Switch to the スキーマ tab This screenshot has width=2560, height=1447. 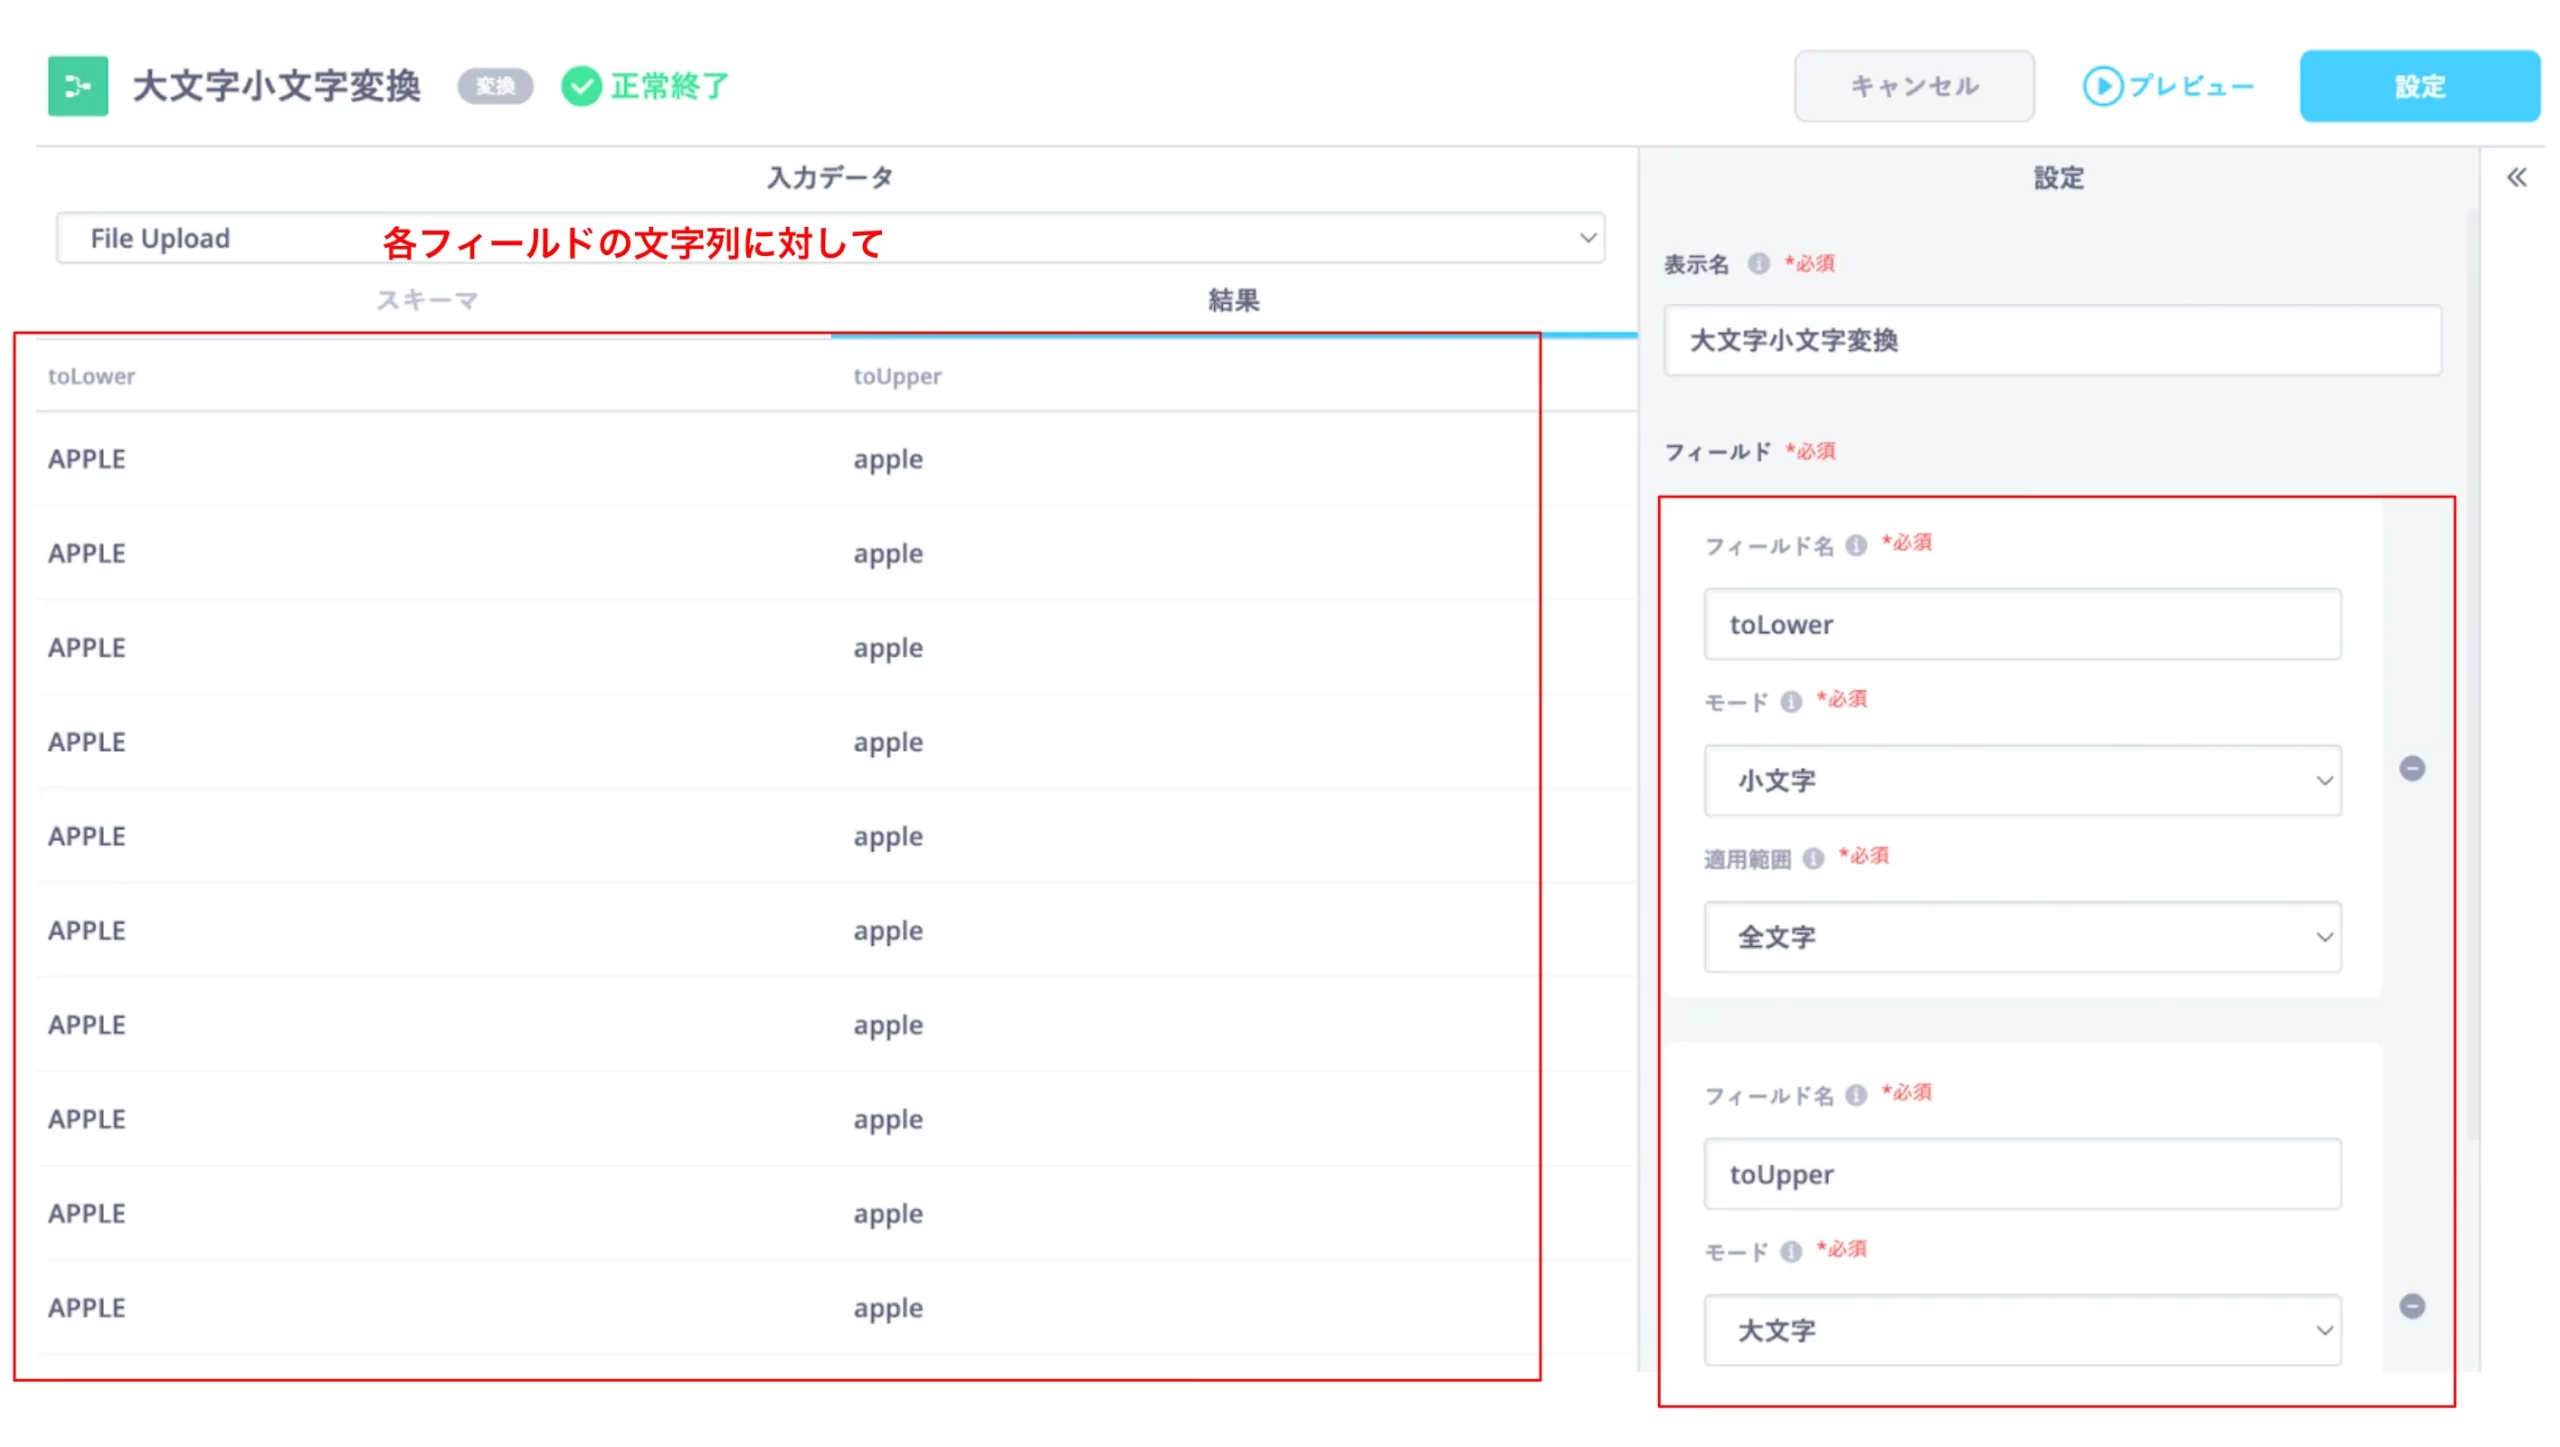(427, 300)
